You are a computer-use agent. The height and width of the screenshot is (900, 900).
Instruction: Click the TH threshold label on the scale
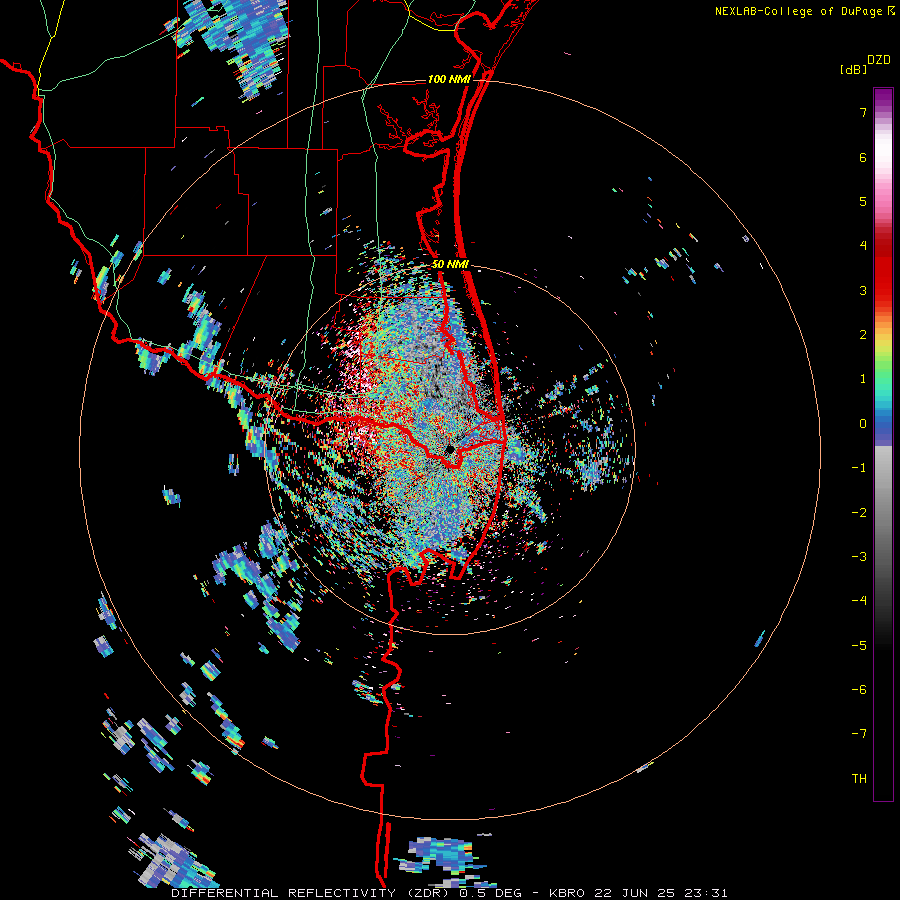pos(859,779)
